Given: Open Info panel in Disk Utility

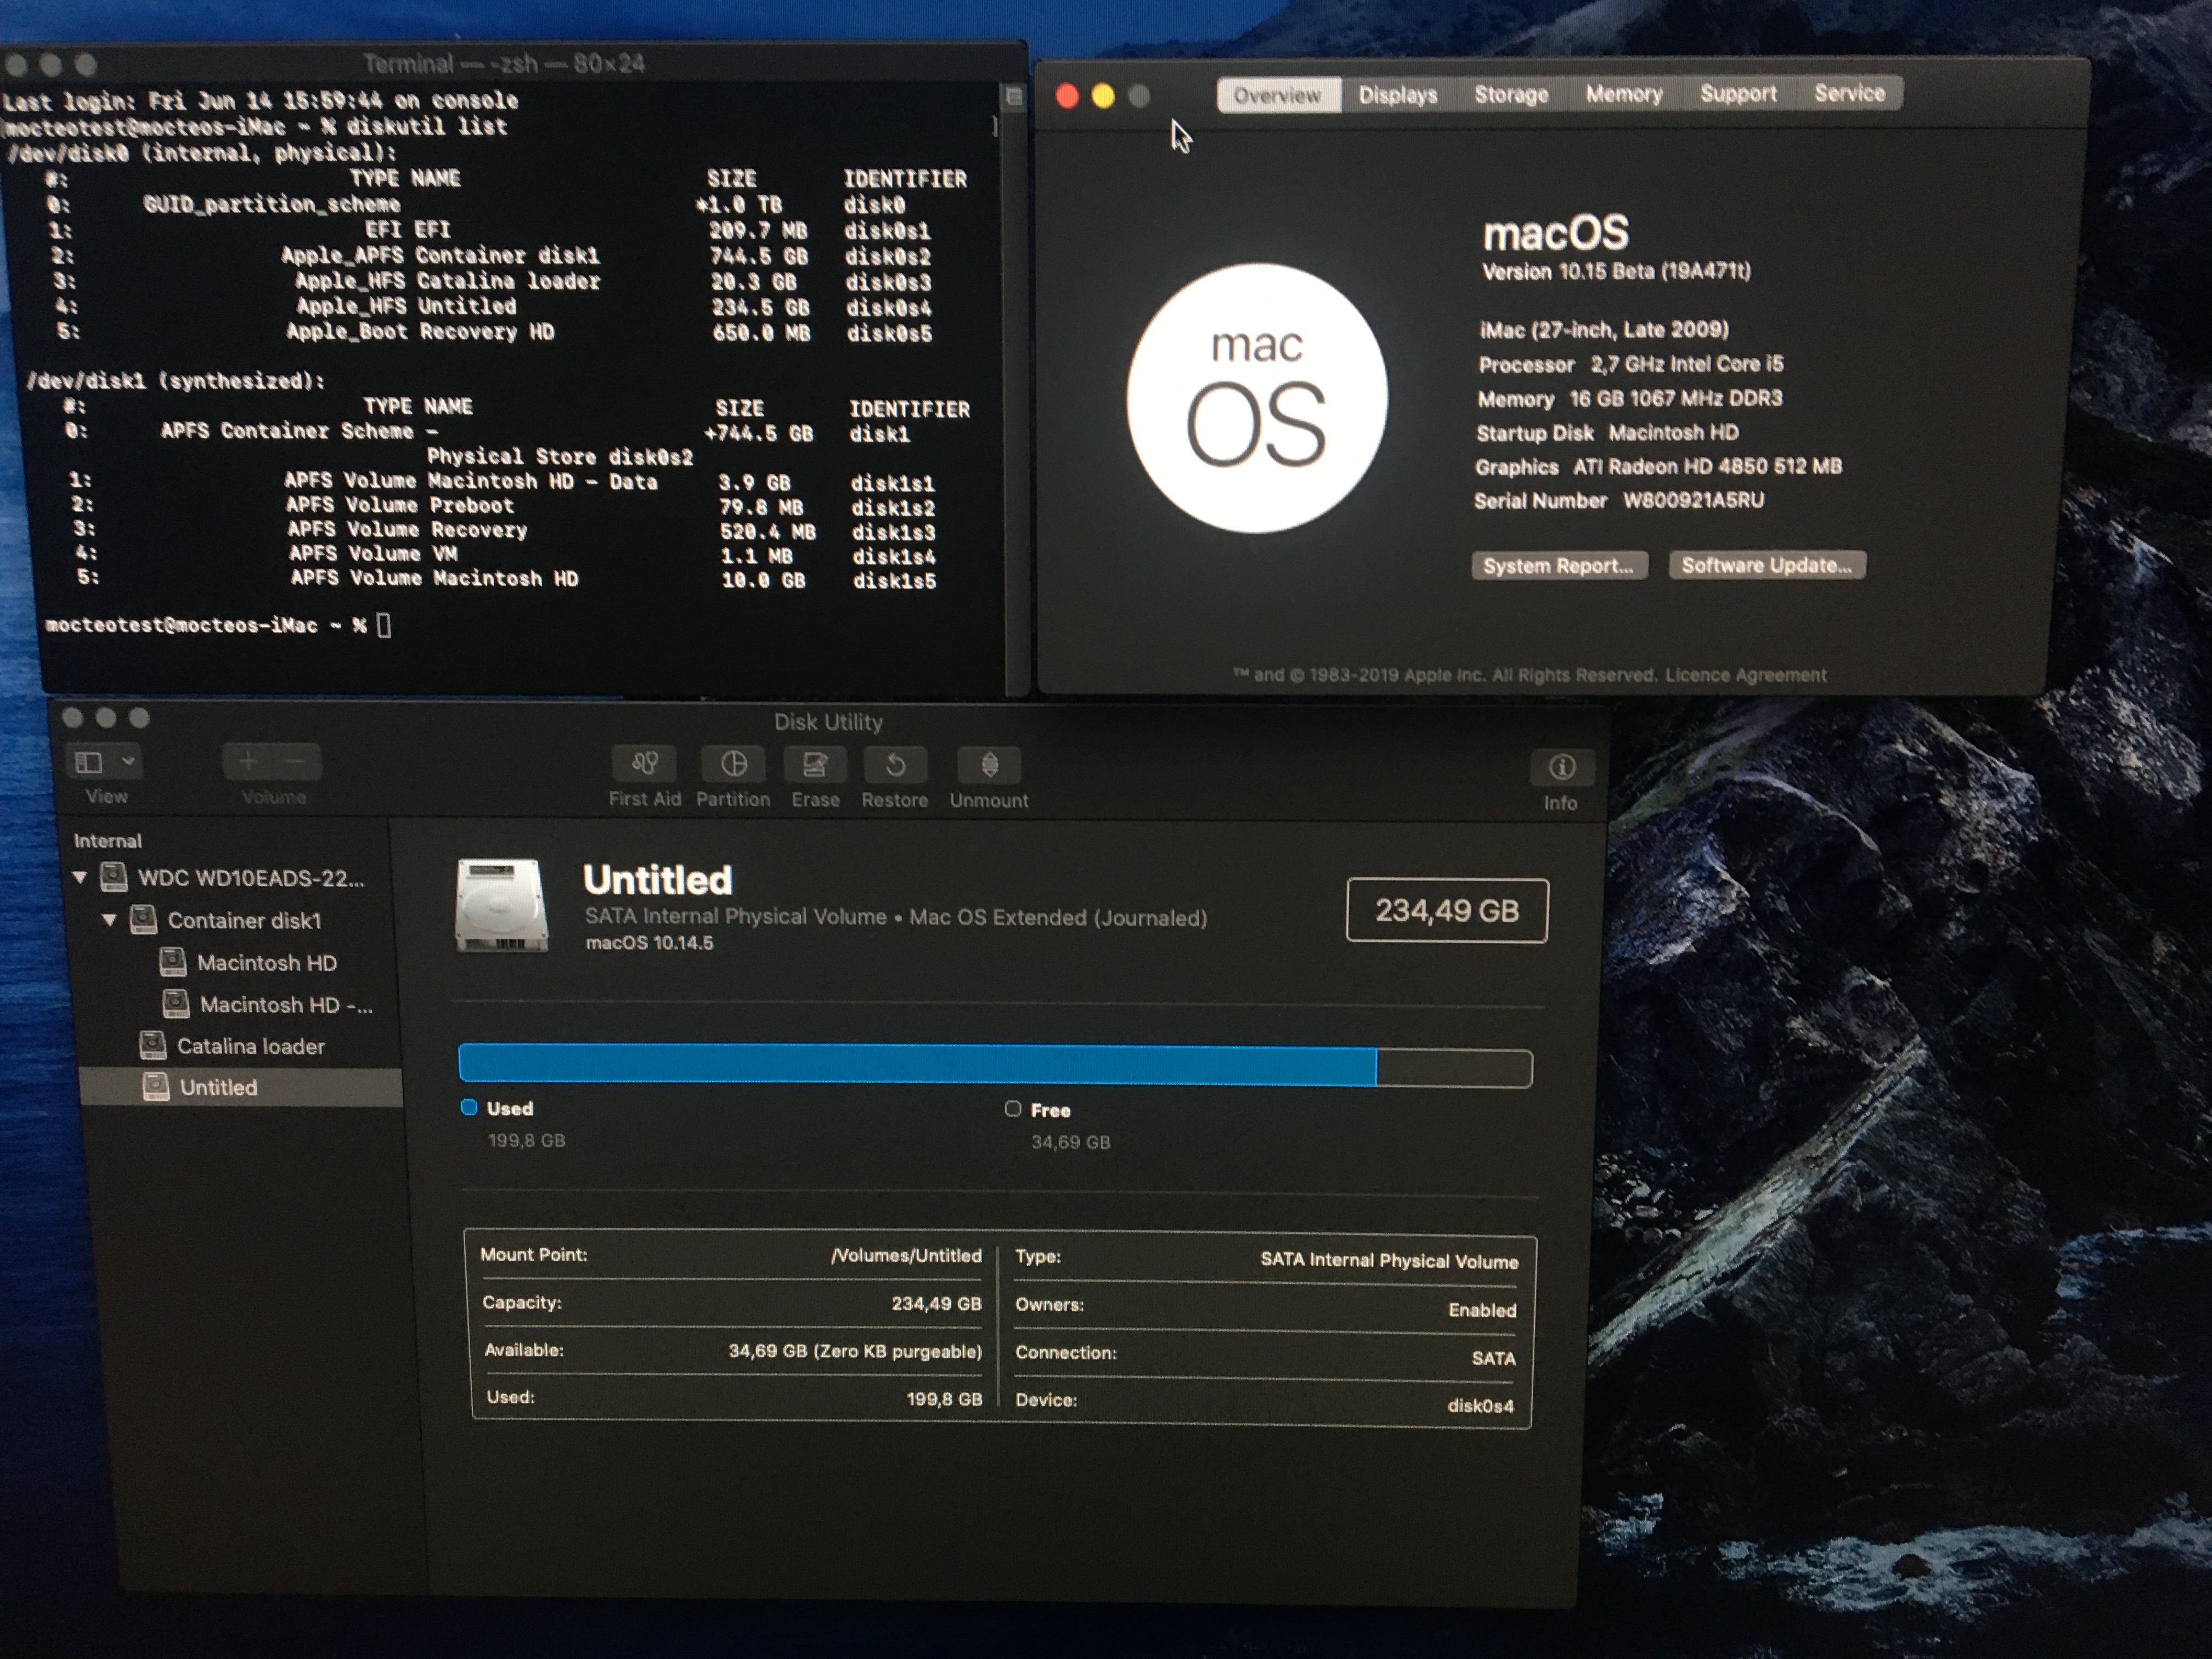Looking at the screenshot, I should [1562, 768].
